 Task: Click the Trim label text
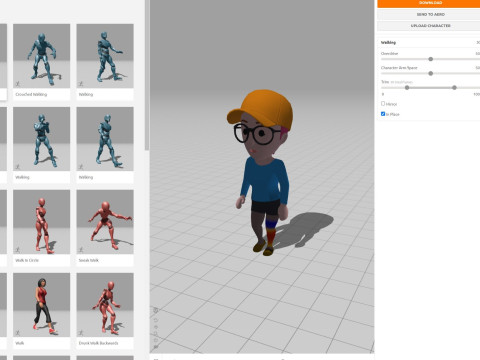pyautogui.click(x=385, y=82)
